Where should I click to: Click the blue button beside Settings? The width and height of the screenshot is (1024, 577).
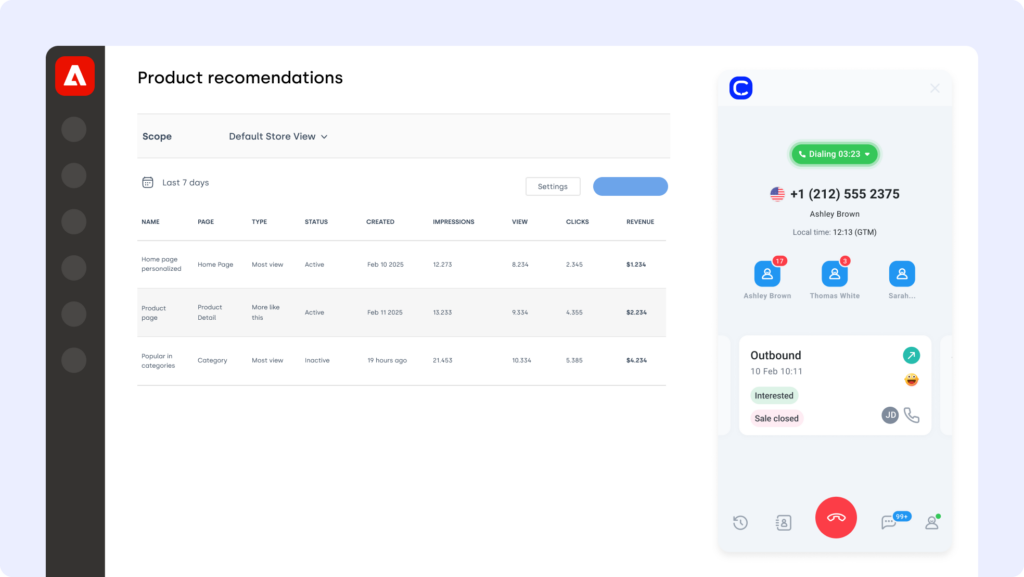point(630,186)
